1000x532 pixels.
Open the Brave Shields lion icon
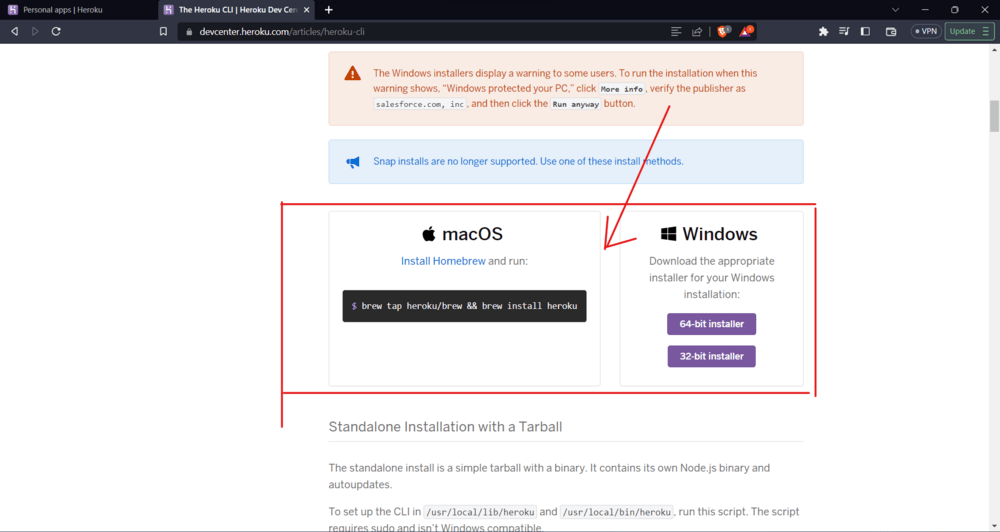(723, 31)
